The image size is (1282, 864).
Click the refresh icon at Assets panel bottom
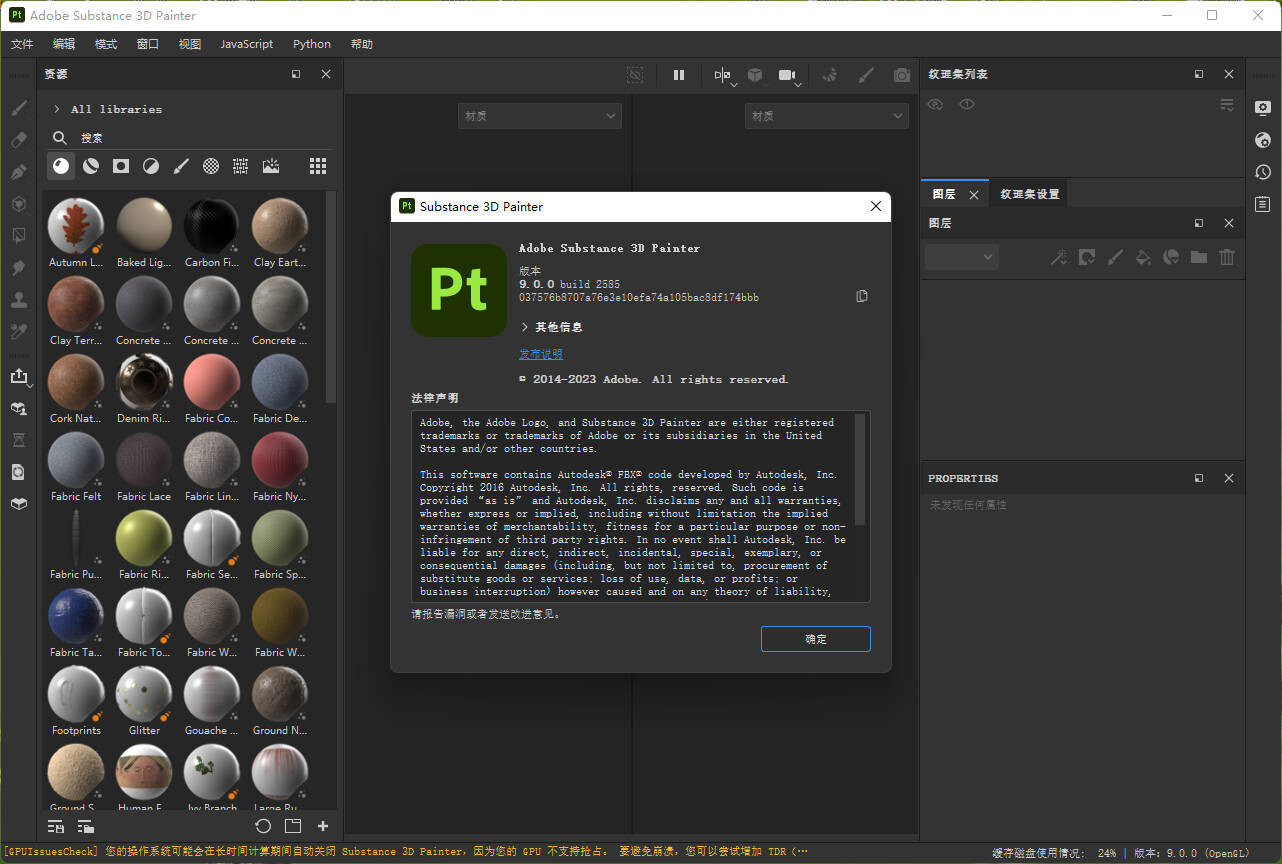(263, 826)
